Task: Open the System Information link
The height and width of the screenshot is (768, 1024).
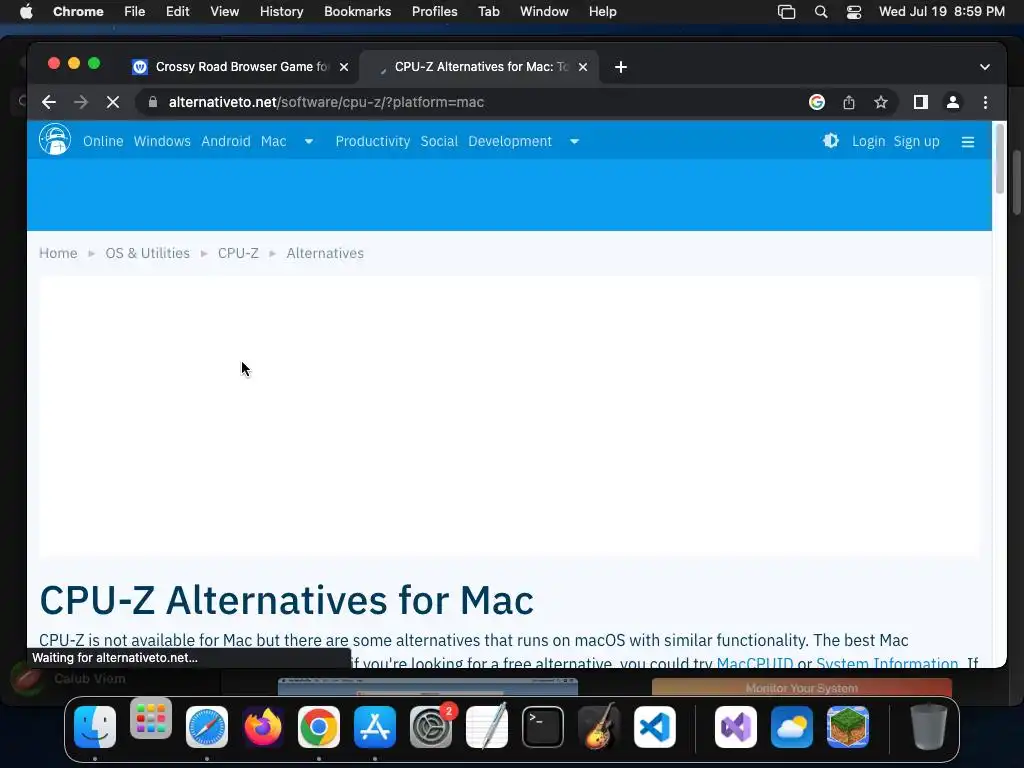Action: coord(887,662)
